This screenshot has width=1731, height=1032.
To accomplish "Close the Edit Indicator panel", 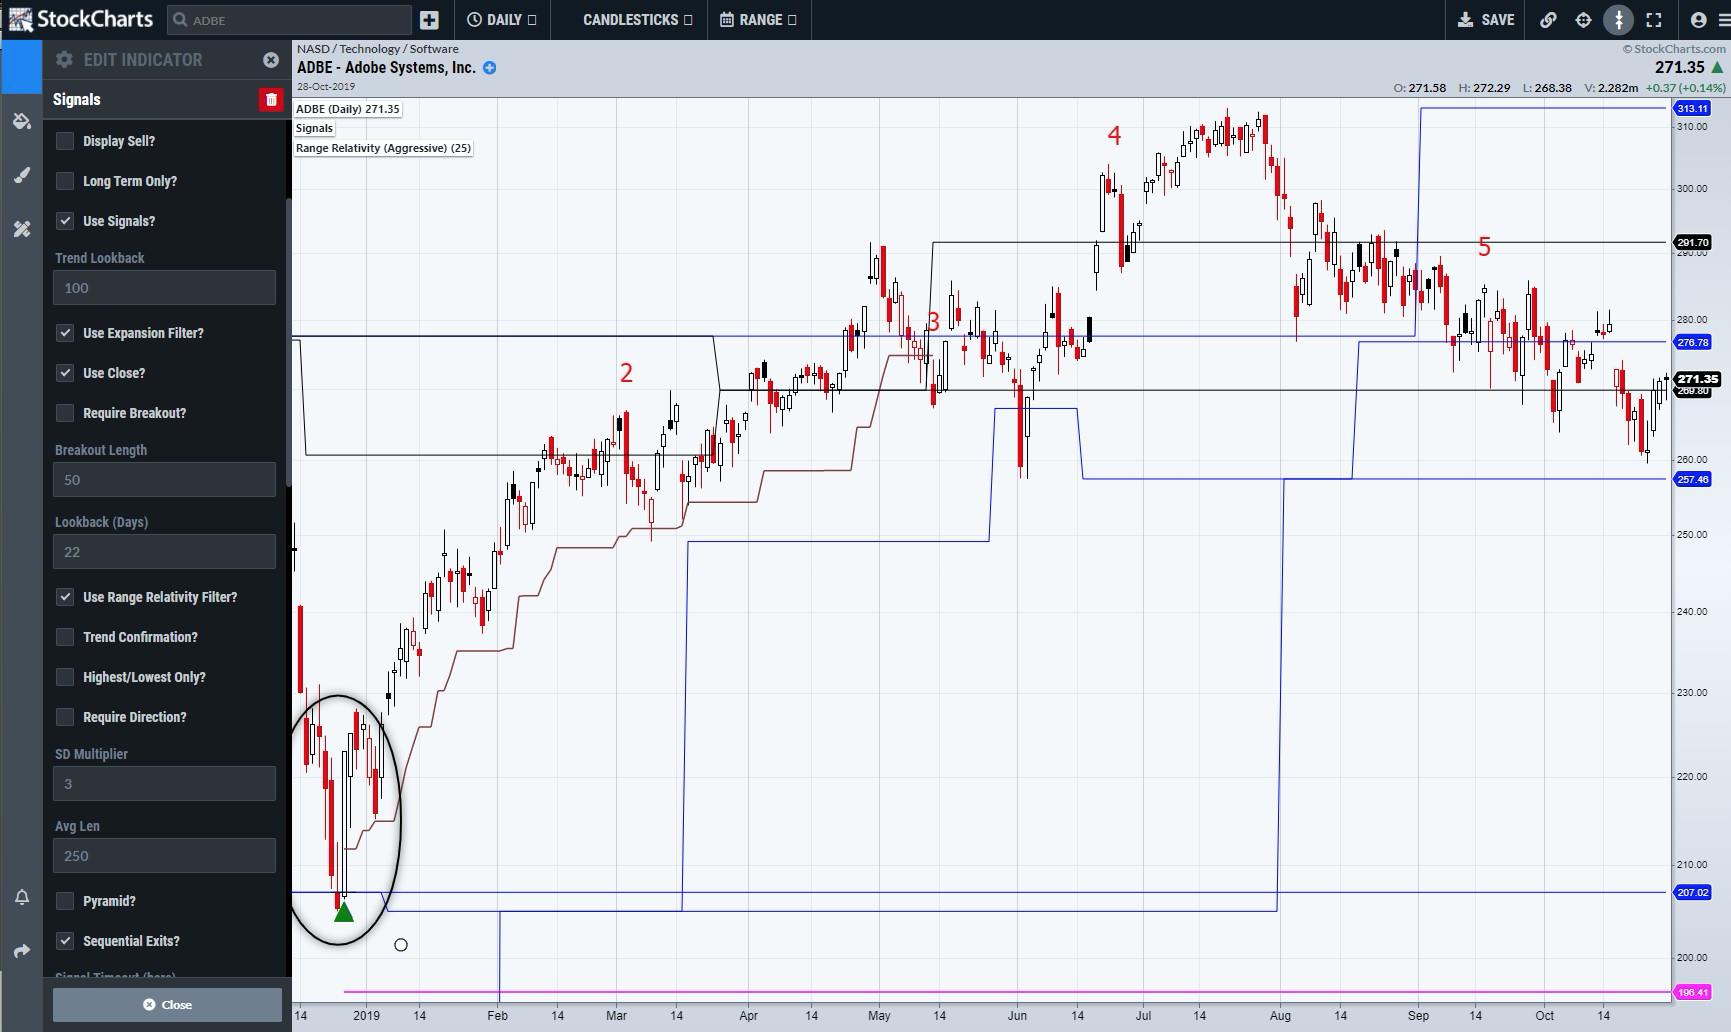I will pos(271,60).
